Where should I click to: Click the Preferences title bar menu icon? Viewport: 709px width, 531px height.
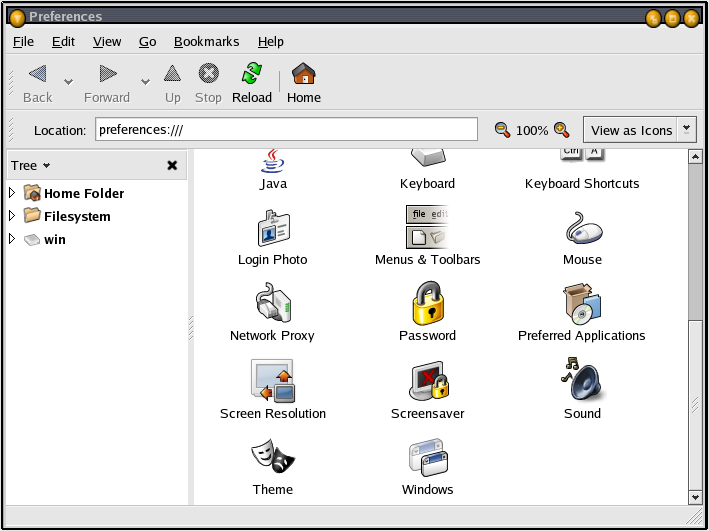pos(17,17)
